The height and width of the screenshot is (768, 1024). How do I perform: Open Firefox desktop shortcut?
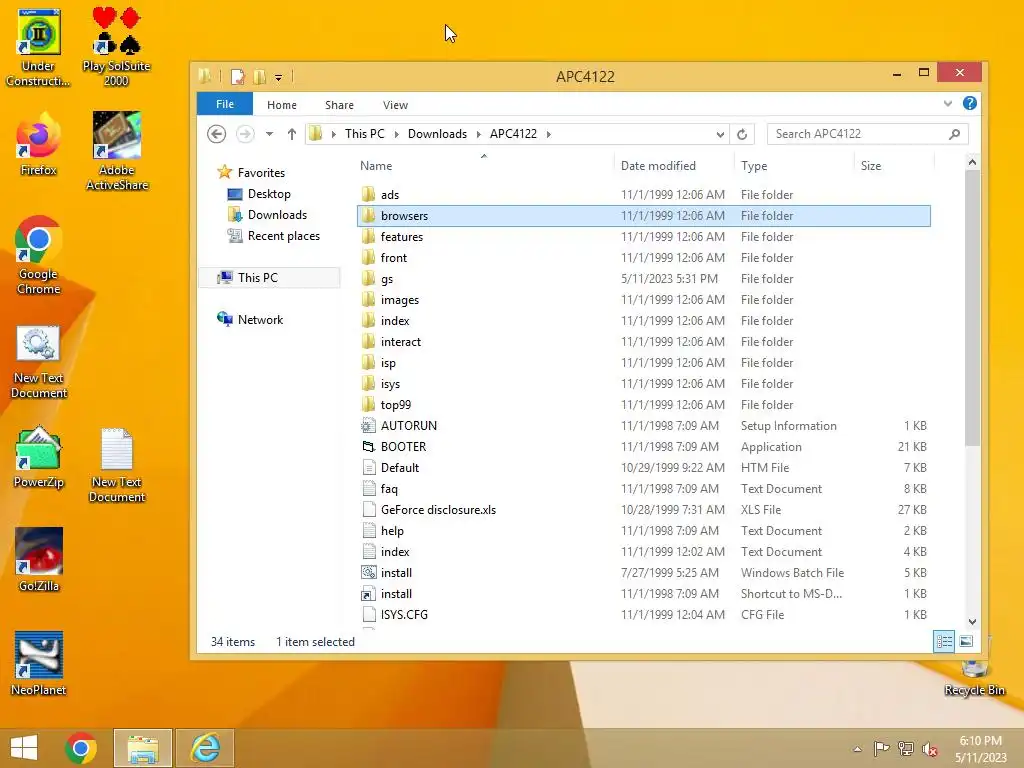pos(38,145)
